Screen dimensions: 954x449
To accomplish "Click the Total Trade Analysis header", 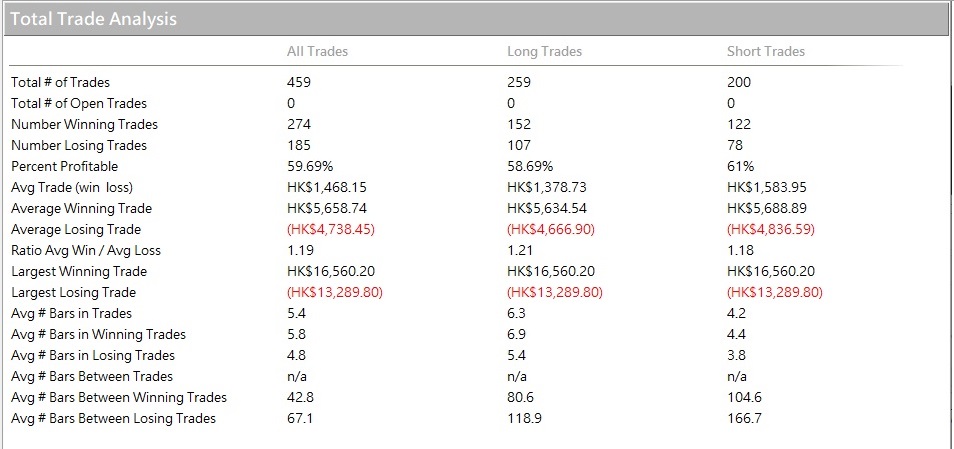I will (93, 19).
